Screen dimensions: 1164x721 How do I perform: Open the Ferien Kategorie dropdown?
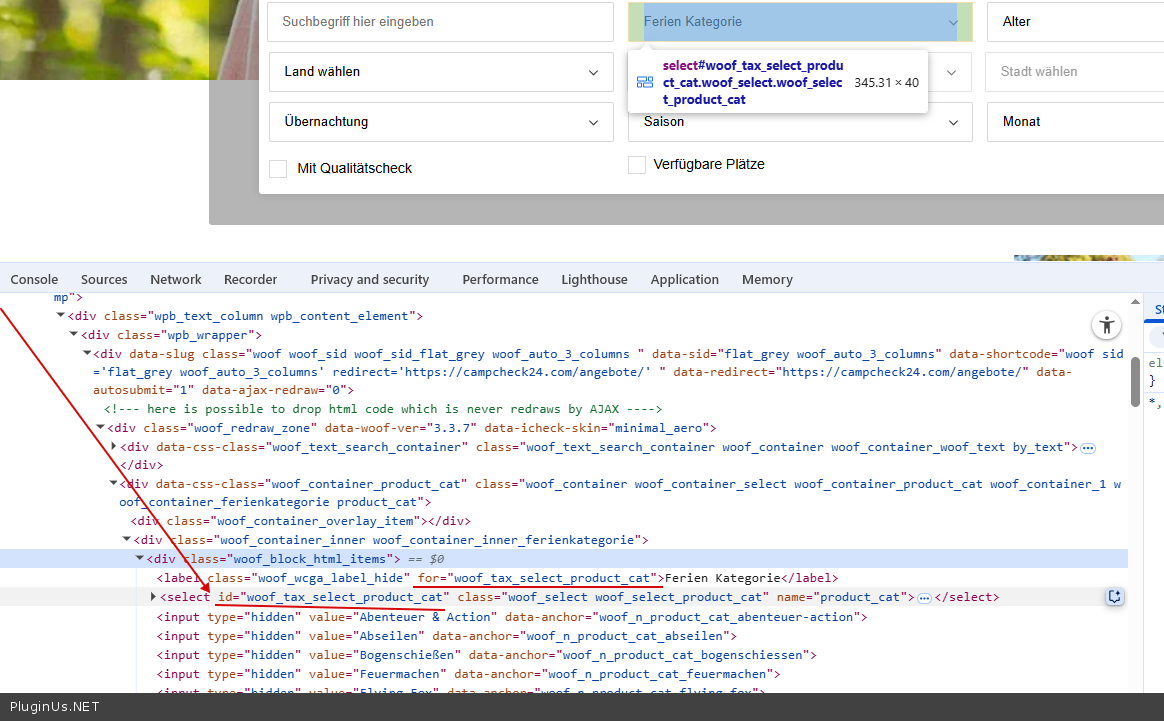coord(800,22)
